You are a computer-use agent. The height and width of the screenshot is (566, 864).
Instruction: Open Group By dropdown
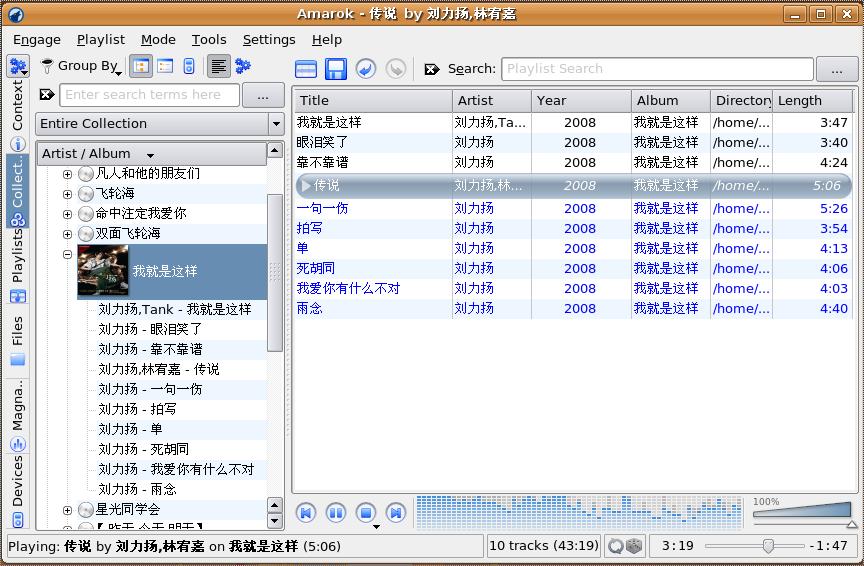(x=81, y=66)
